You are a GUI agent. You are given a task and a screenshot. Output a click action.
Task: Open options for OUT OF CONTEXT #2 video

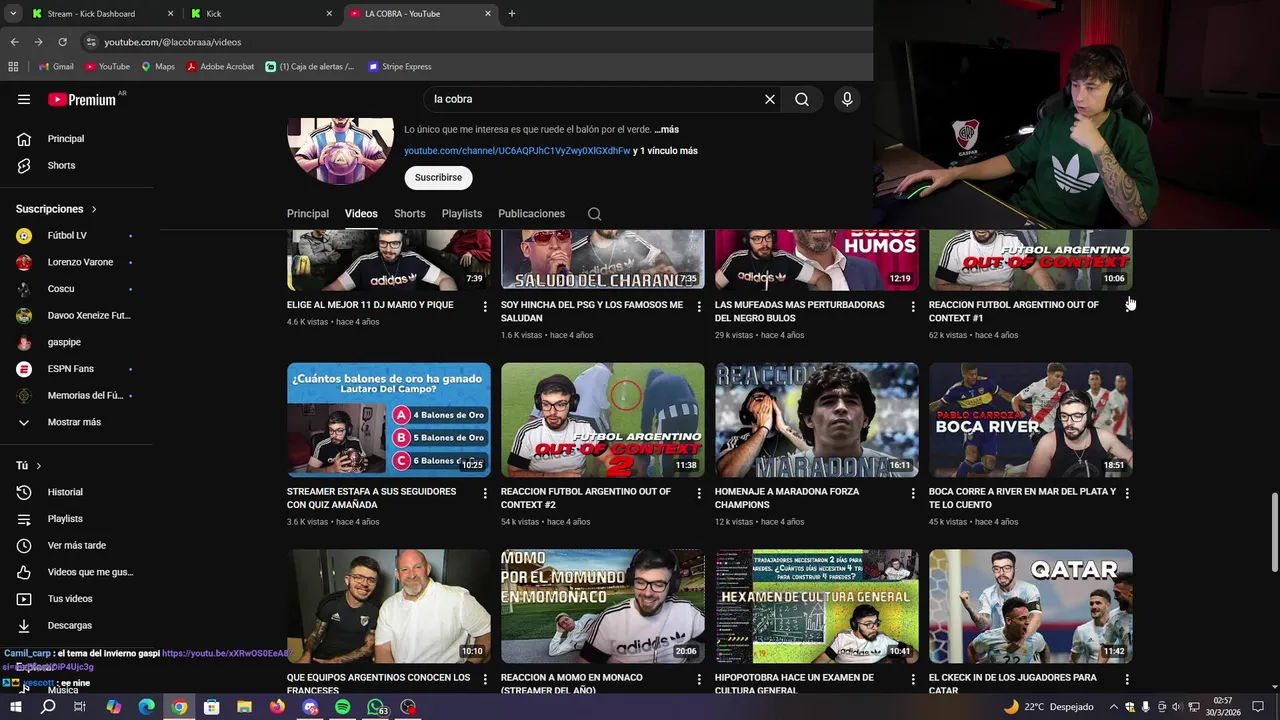[699, 493]
